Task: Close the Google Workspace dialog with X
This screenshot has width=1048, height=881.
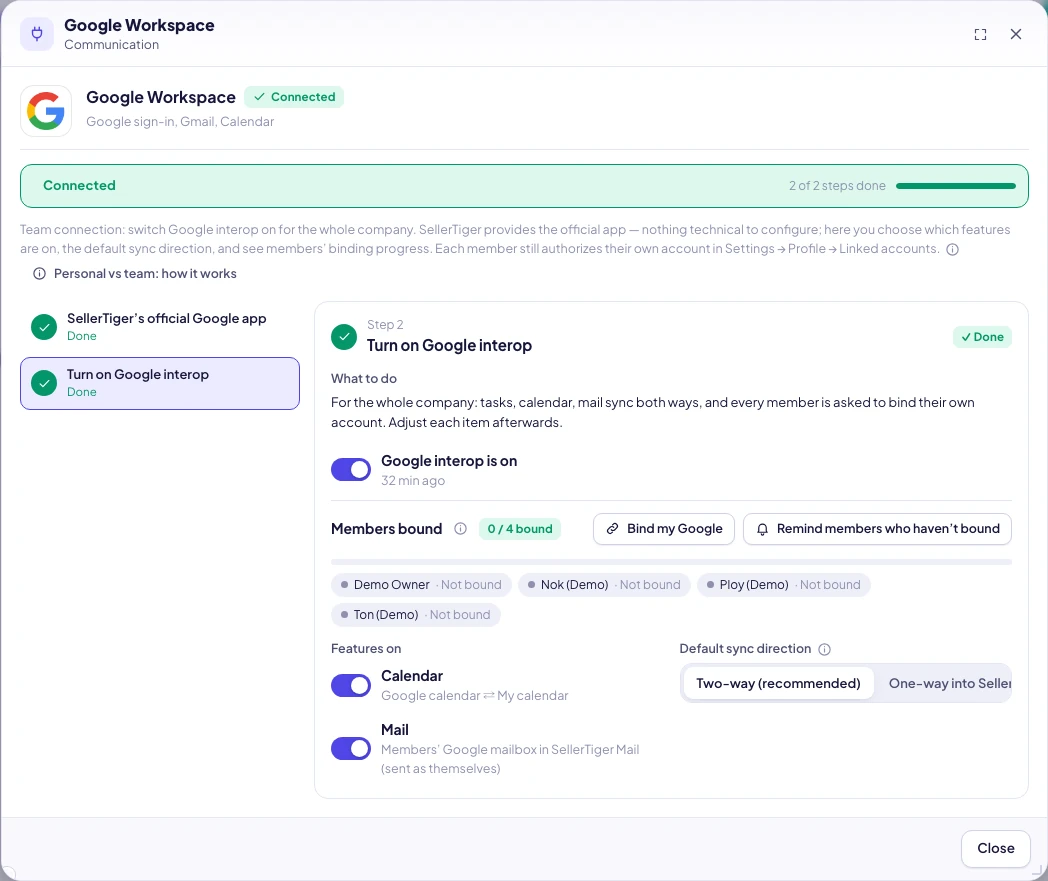Action: pyautogui.click(x=1015, y=34)
